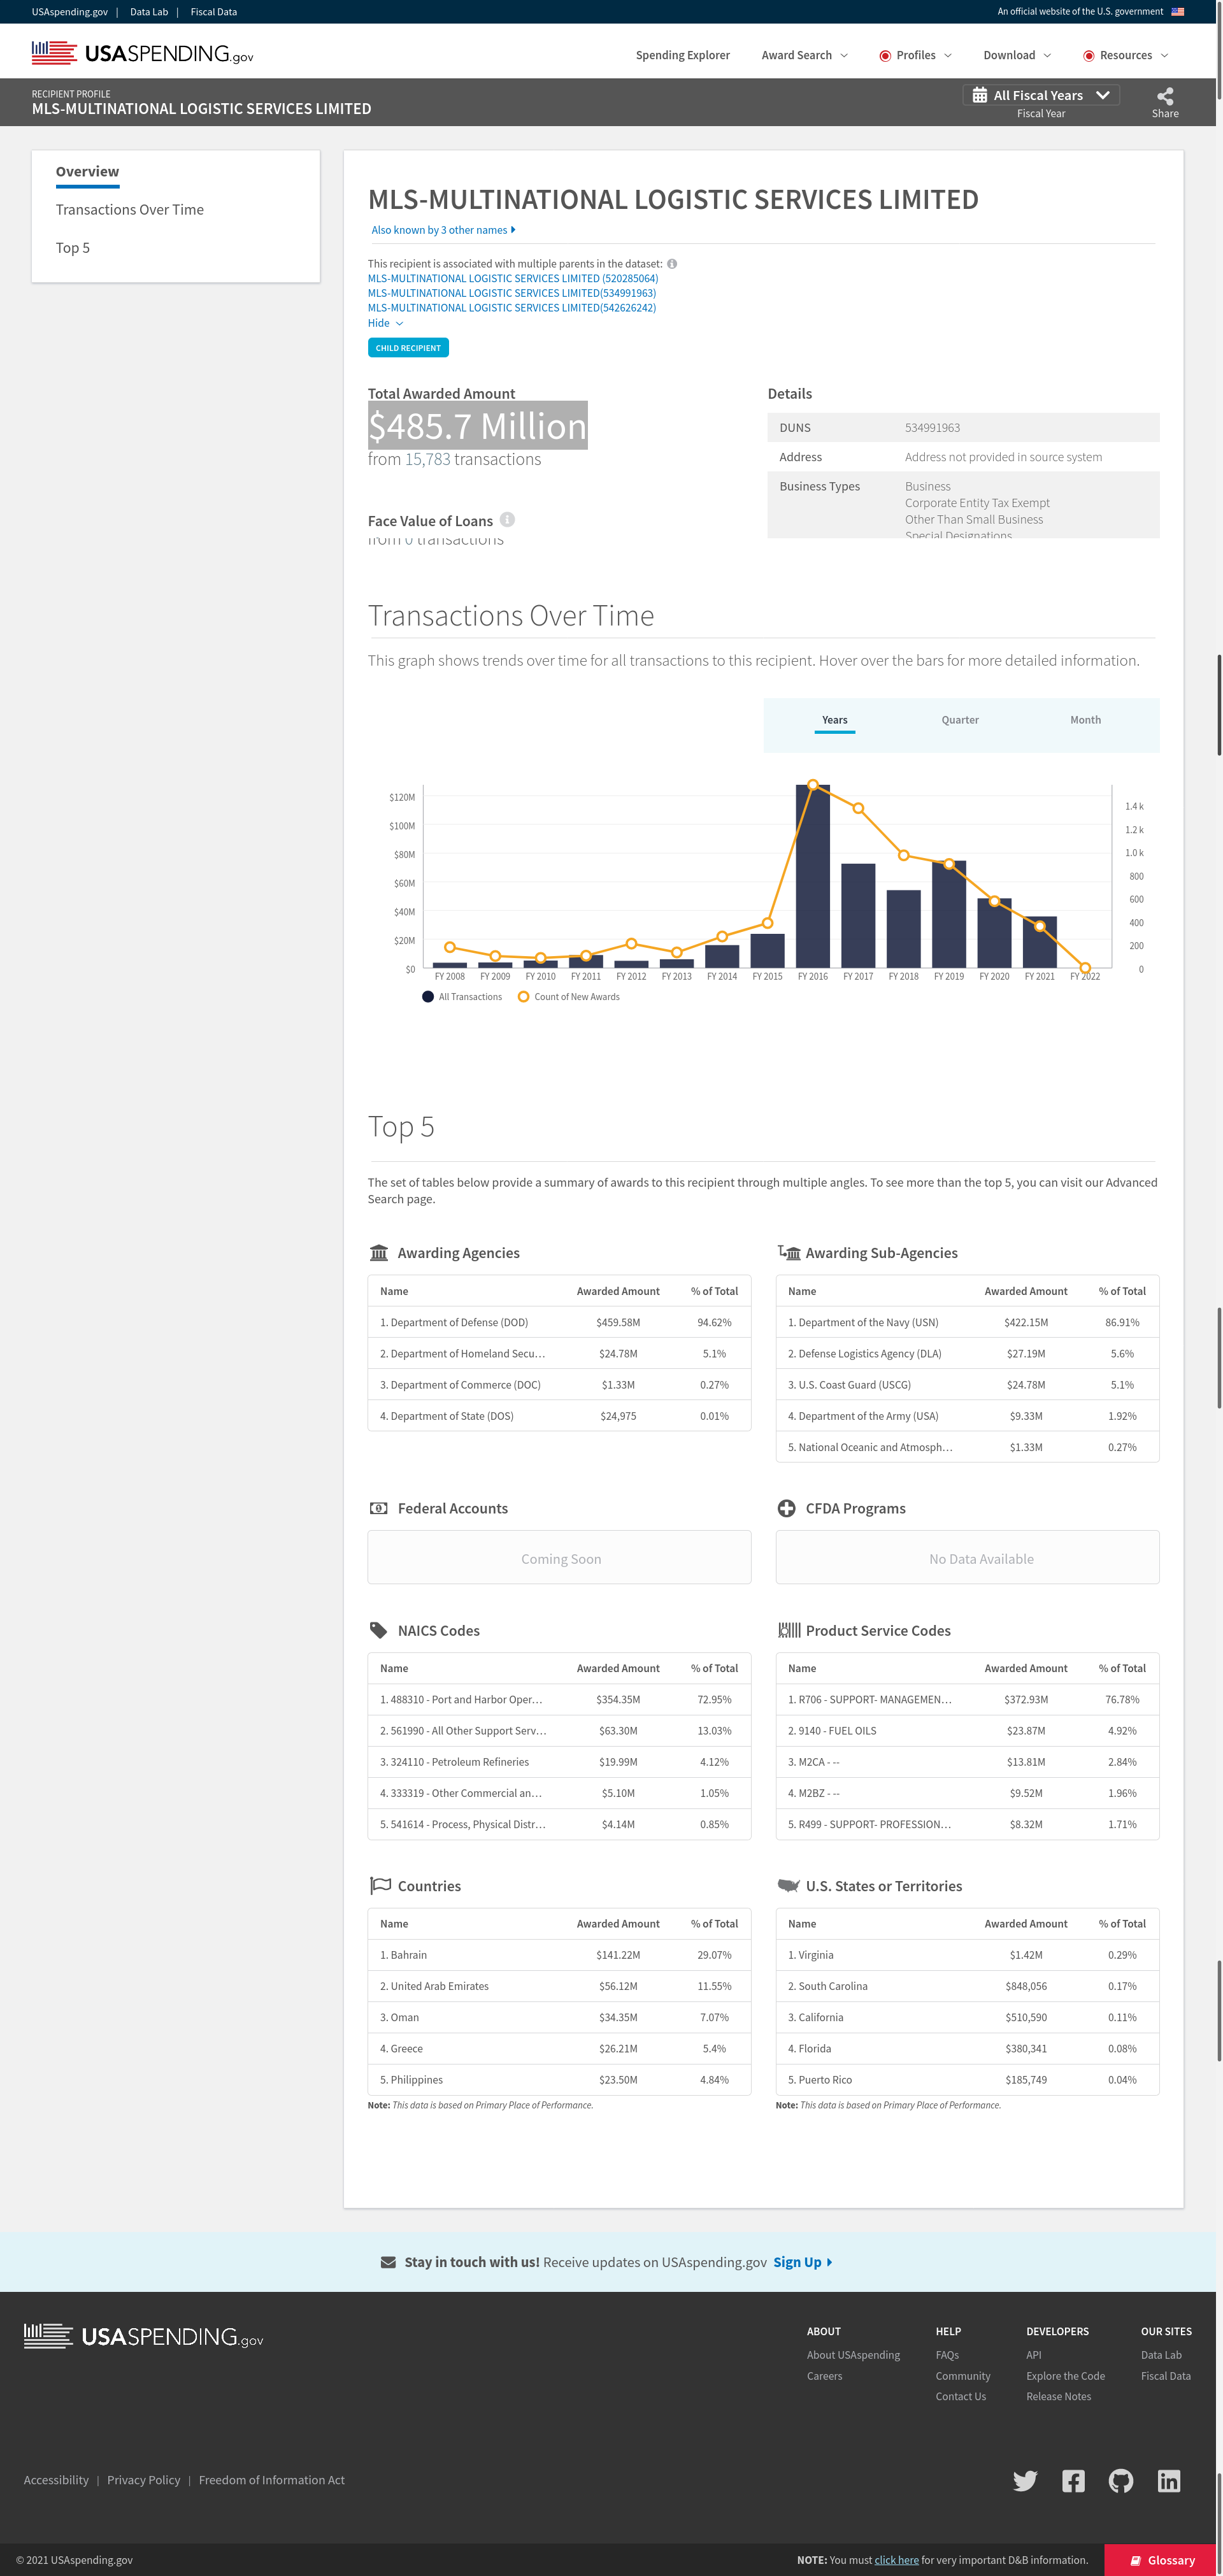This screenshot has width=1223, height=2576.
Task: Click the Virginia row in States table
Action: click(x=967, y=1954)
